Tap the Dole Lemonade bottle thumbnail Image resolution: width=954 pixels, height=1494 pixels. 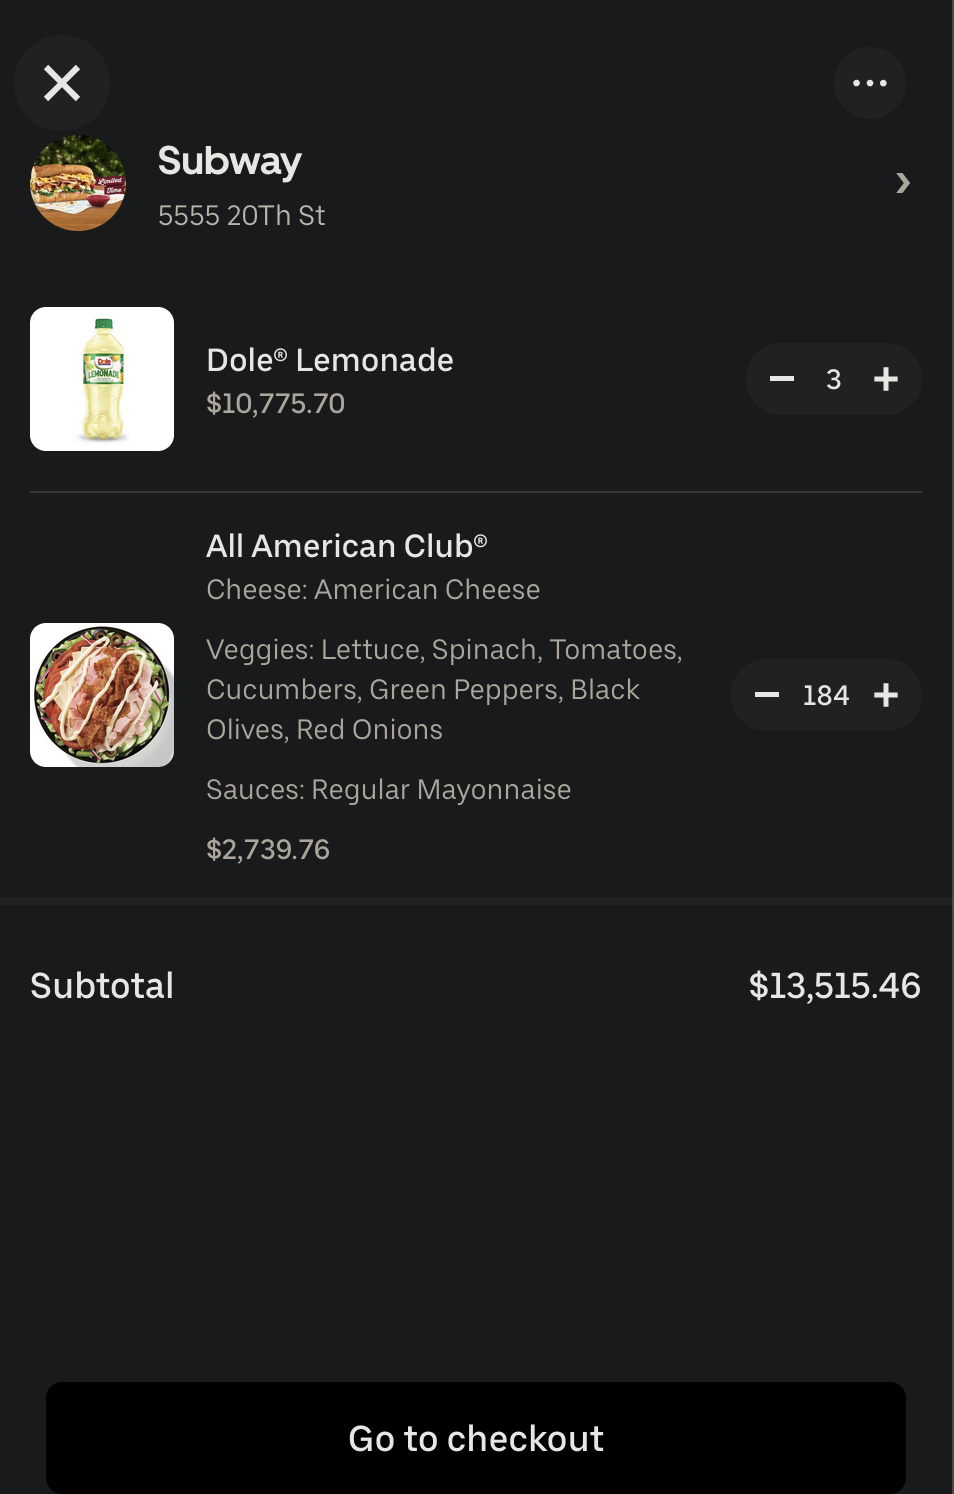tap(102, 379)
